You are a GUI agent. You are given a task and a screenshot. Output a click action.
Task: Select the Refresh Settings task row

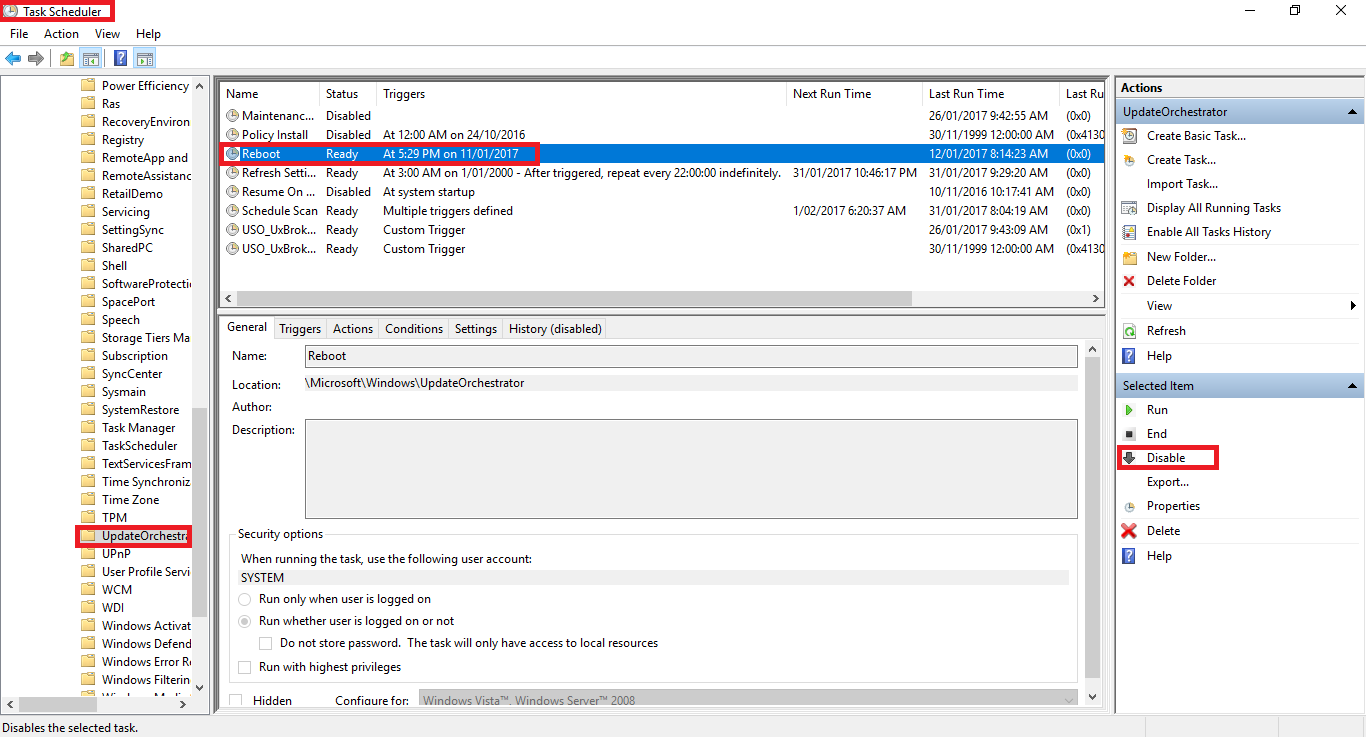point(662,173)
